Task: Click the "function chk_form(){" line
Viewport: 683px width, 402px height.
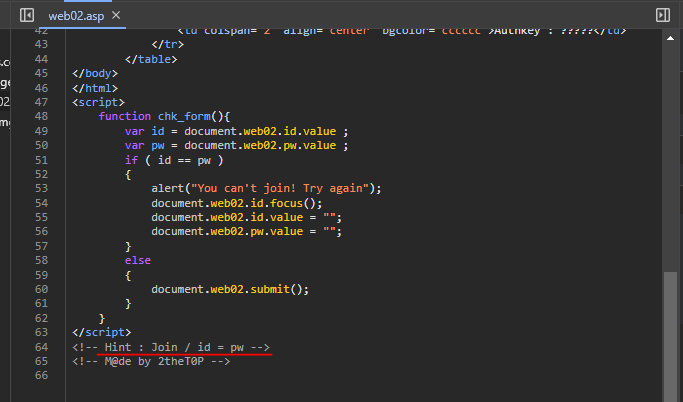Action: 164,116
